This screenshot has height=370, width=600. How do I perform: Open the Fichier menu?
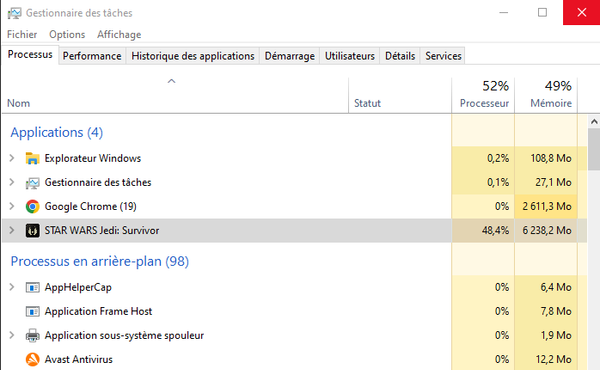(x=22, y=34)
